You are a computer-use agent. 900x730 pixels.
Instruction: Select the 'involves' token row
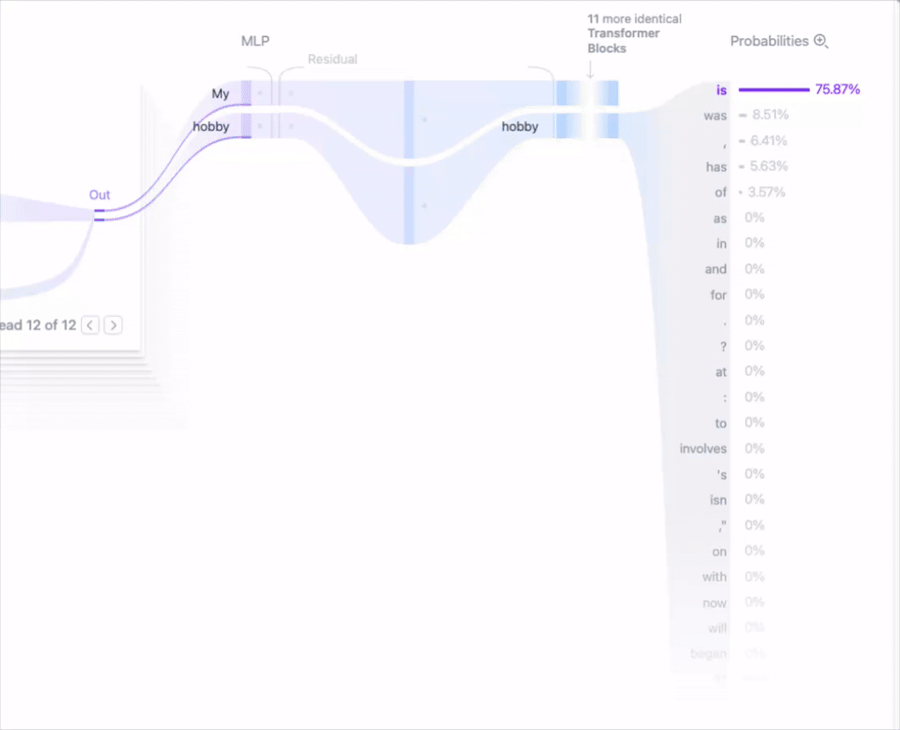(722, 449)
